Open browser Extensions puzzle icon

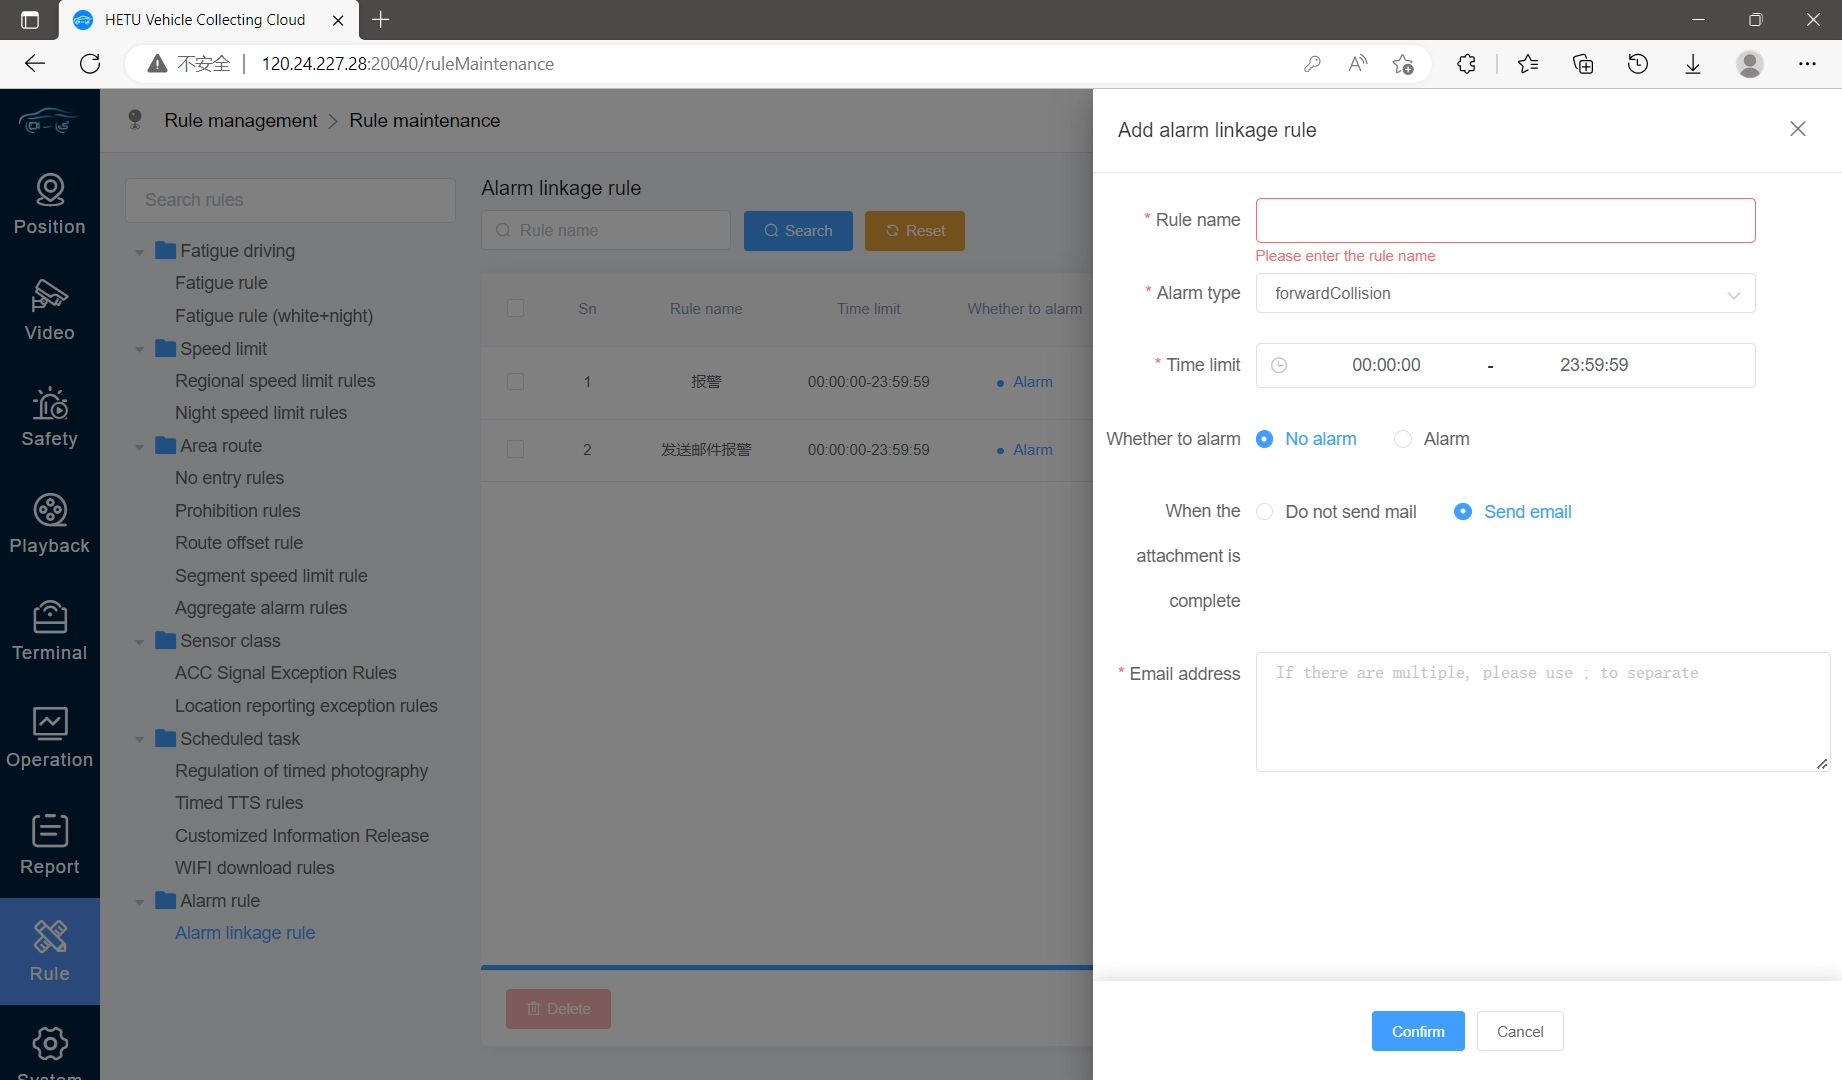point(1466,64)
